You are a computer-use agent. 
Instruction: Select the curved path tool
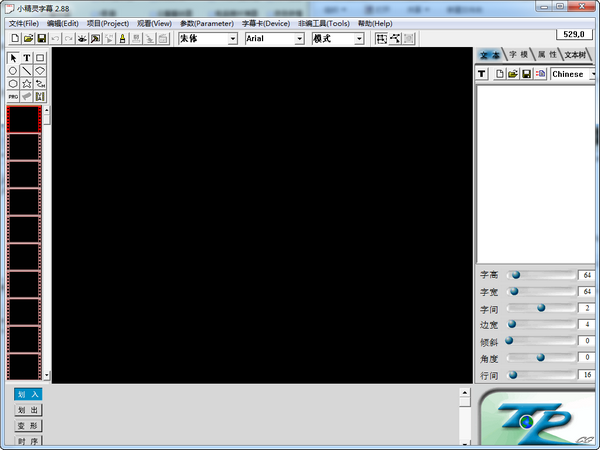pos(40,83)
